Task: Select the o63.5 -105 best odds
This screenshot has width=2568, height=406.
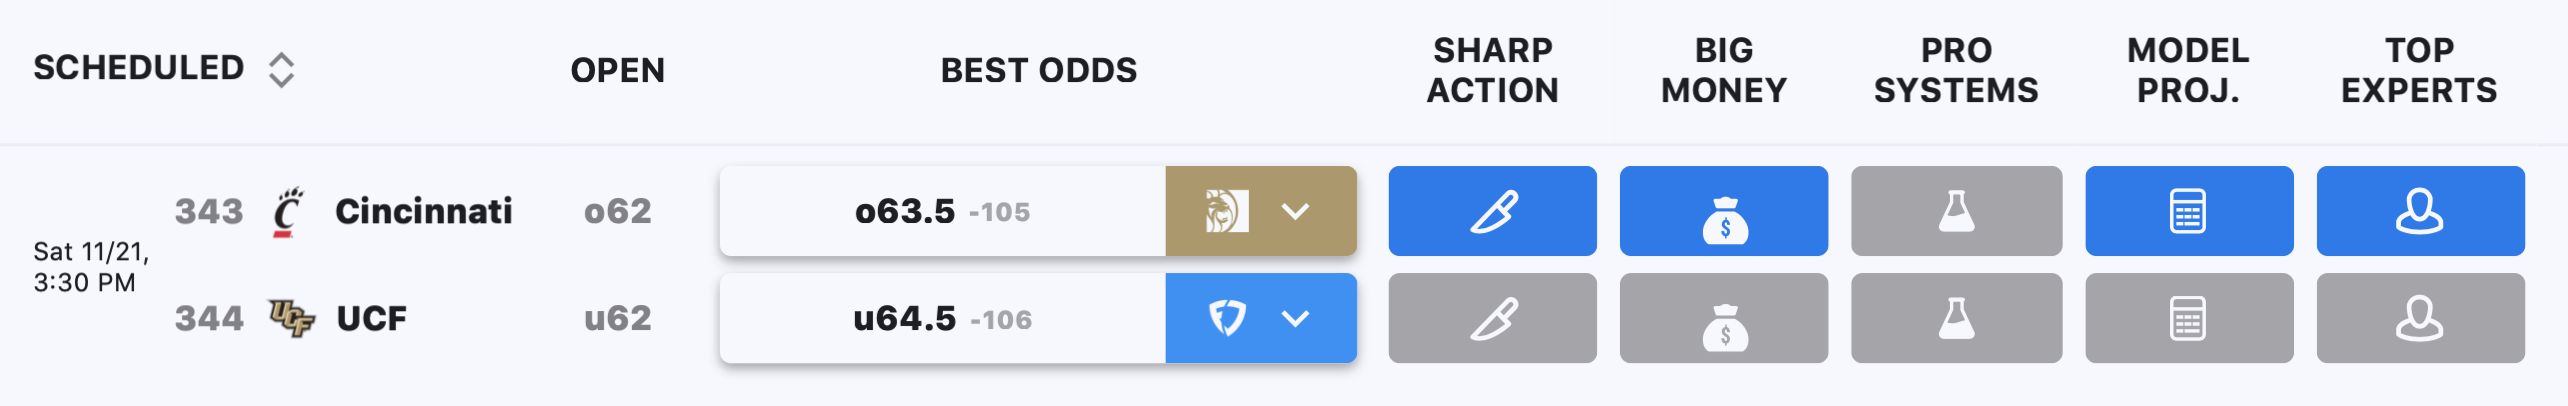Action: point(942,211)
